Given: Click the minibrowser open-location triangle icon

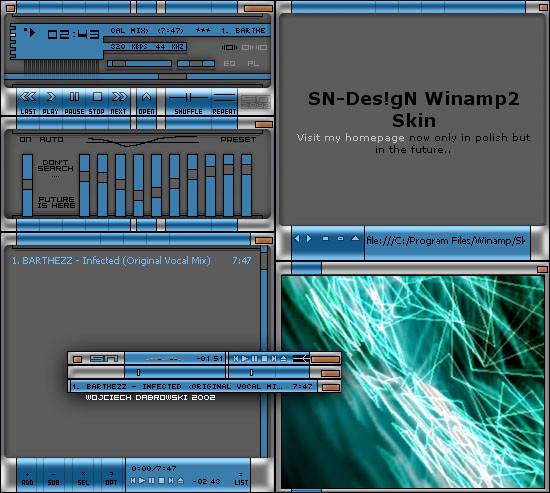Looking at the screenshot, I should coord(355,239).
